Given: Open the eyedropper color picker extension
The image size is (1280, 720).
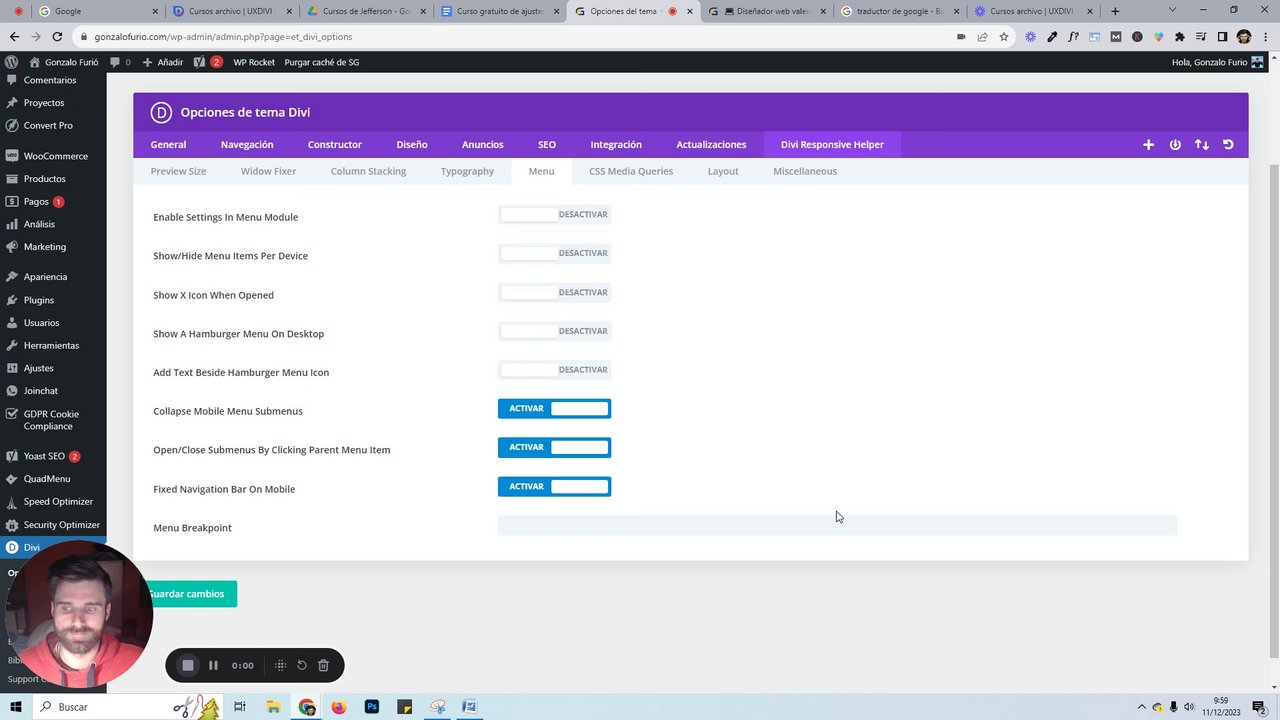Looking at the screenshot, I should (1052, 37).
